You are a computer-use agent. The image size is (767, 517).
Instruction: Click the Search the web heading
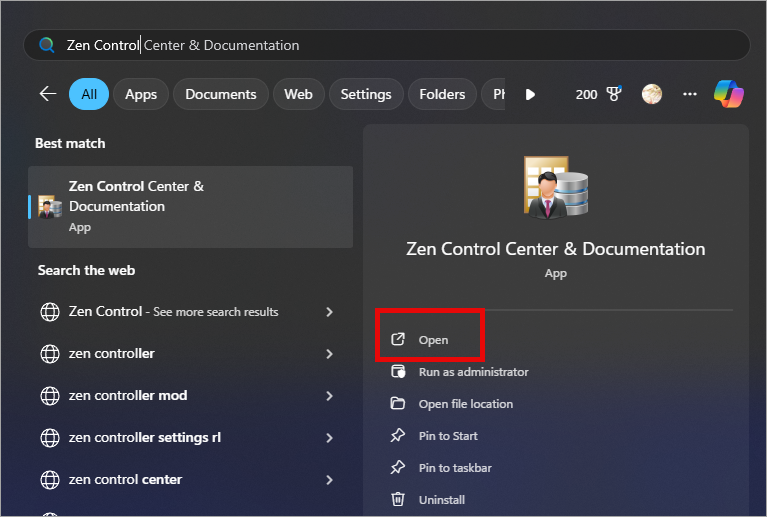point(86,270)
